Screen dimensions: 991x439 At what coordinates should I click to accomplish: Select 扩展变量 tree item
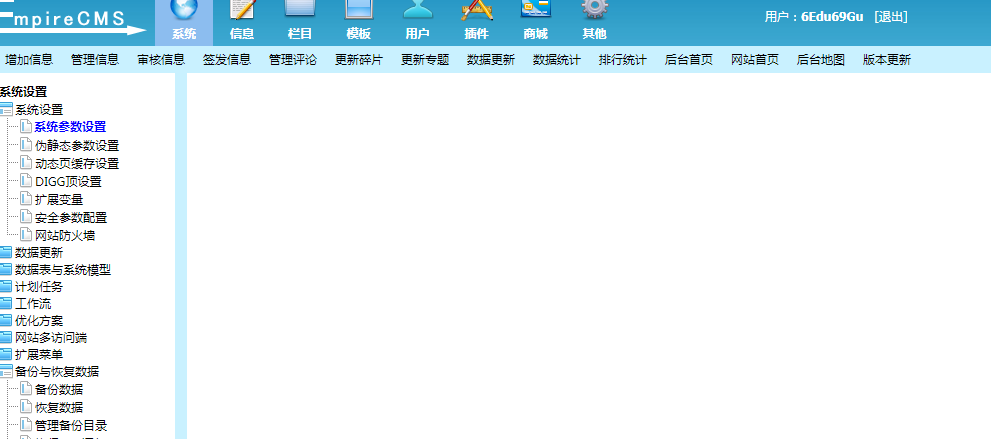pos(59,200)
